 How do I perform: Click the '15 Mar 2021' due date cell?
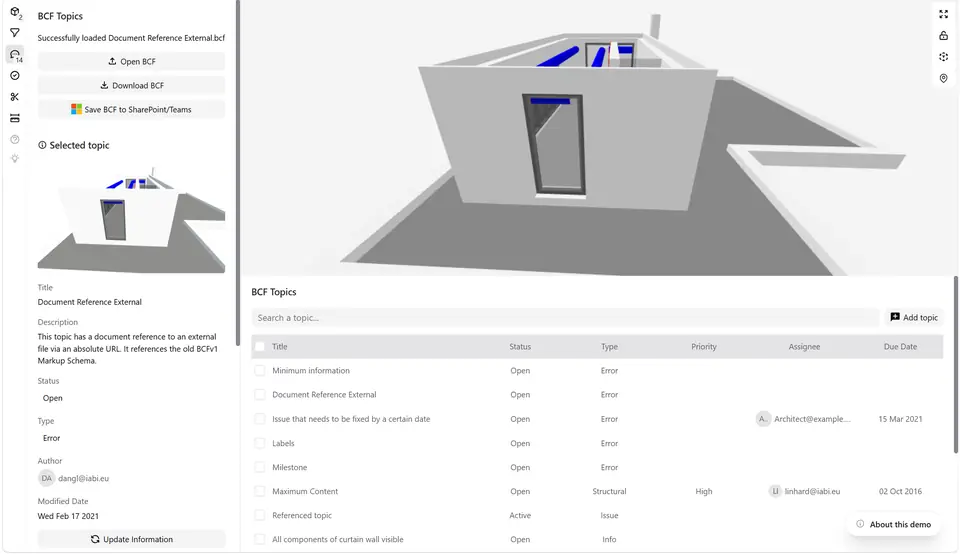(x=900, y=419)
